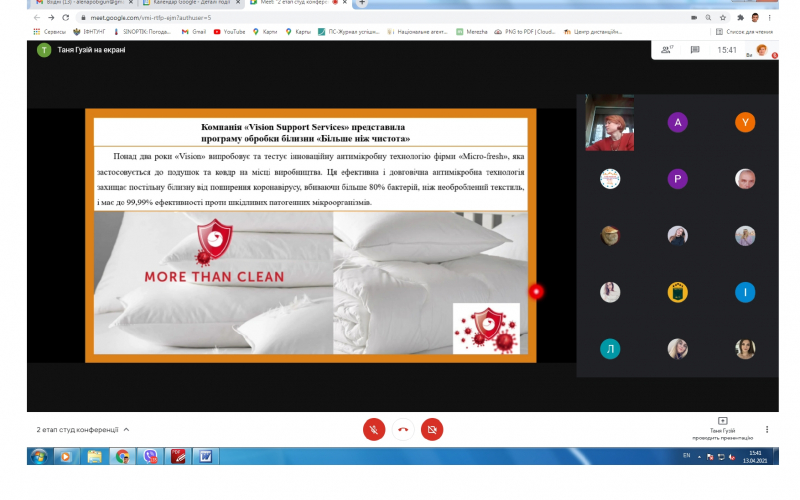Open the Chrome three-dots menu
The width and height of the screenshot is (800, 500).
coord(769,17)
